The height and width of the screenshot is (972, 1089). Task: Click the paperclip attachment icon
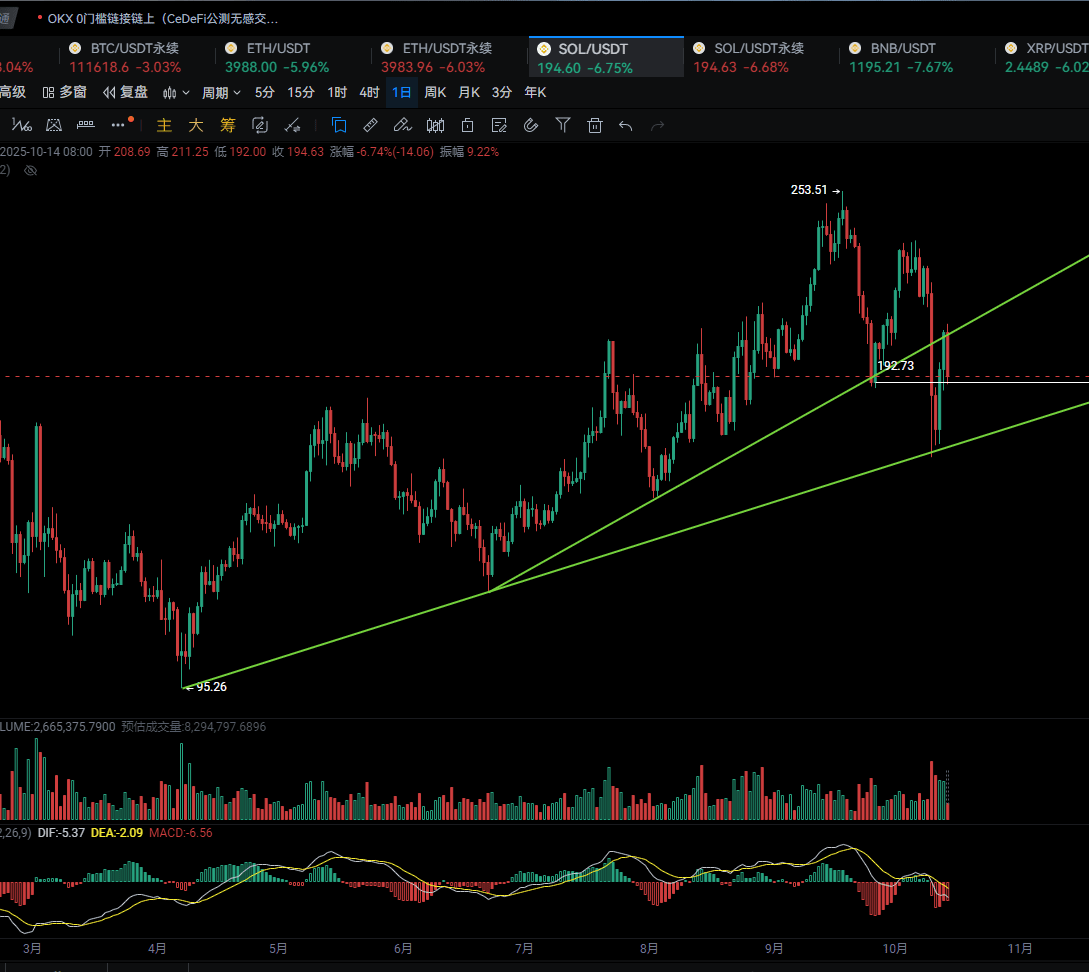click(x=531, y=125)
